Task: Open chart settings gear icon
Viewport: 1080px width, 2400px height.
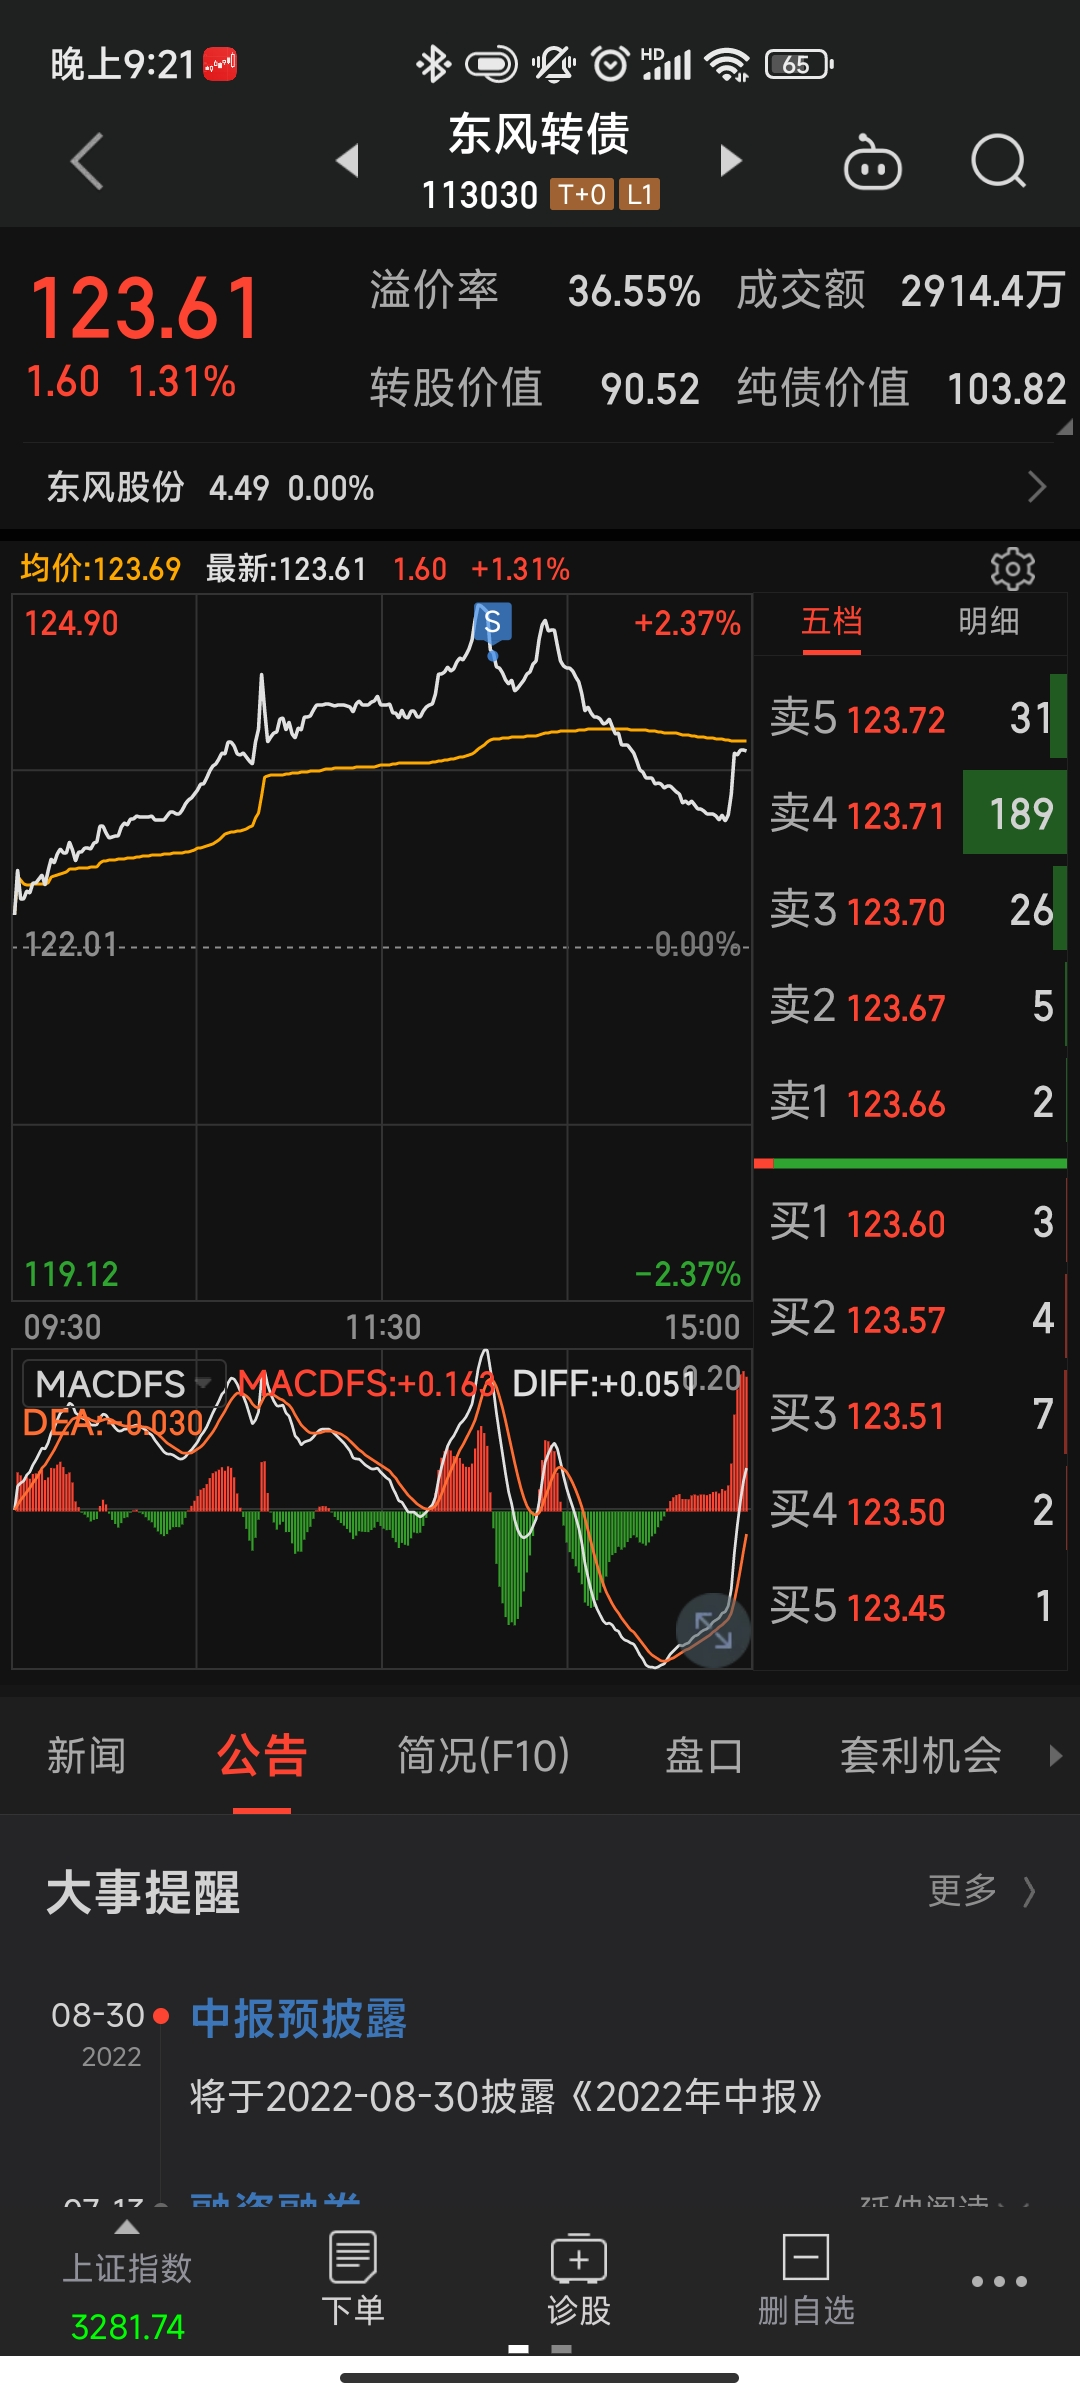Action: tap(1012, 569)
